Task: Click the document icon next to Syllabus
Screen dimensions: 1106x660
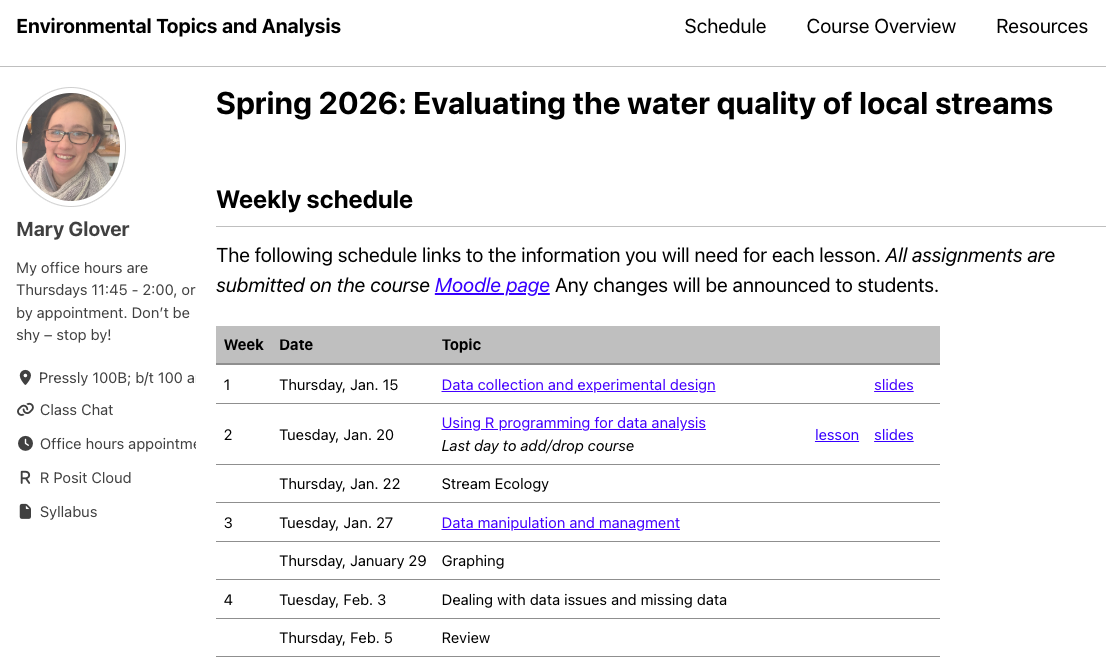Action: (25, 512)
